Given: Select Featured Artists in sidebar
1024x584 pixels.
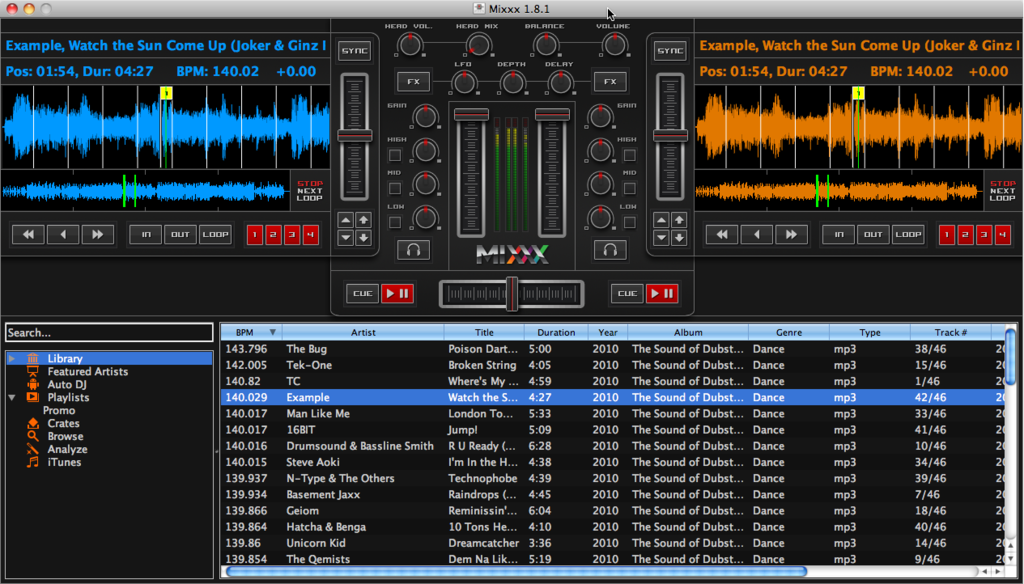Looking at the screenshot, I should coord(88,372).
